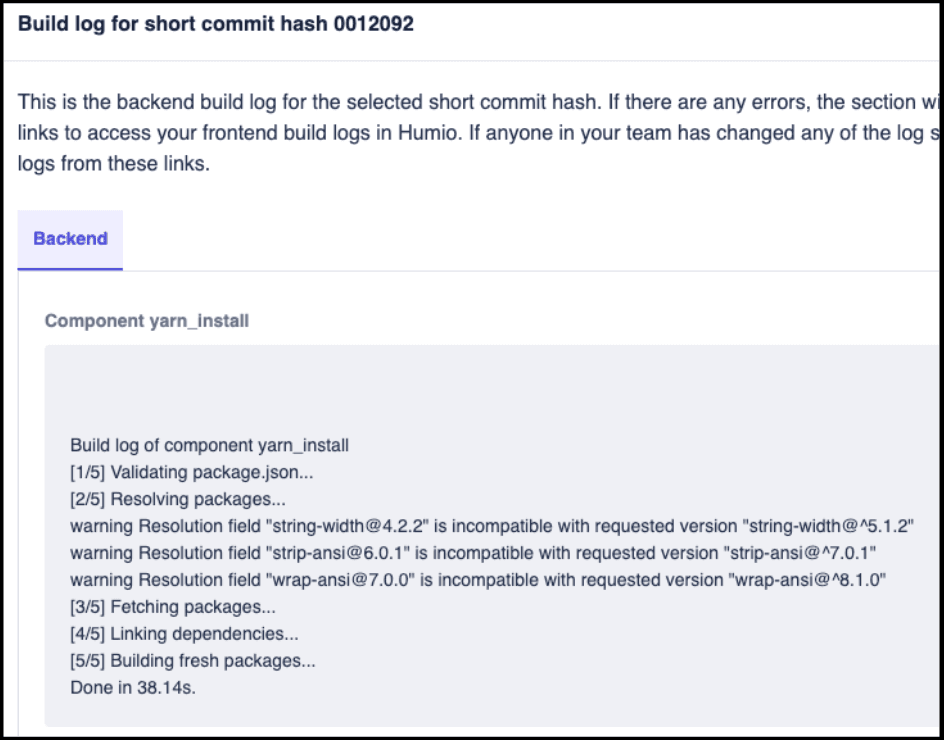Select the Resolving packages log line
Image resolution: width=944 pixels, height=740 pixels.
[177, 499]
